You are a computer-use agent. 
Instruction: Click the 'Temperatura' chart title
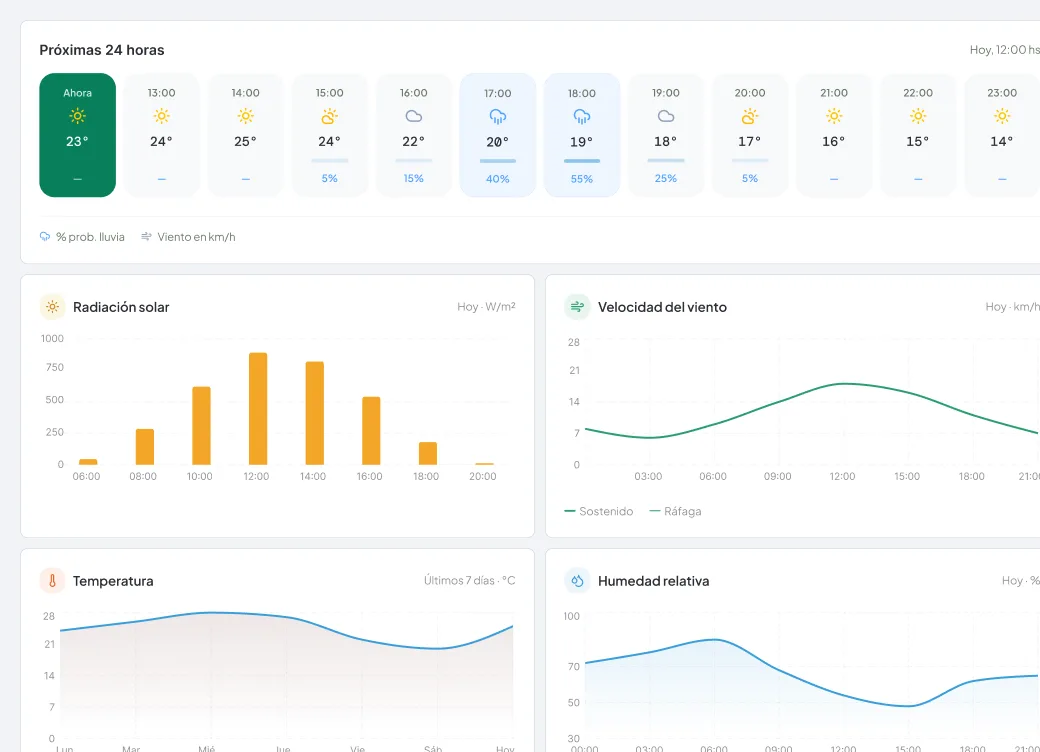pos(113,581)
